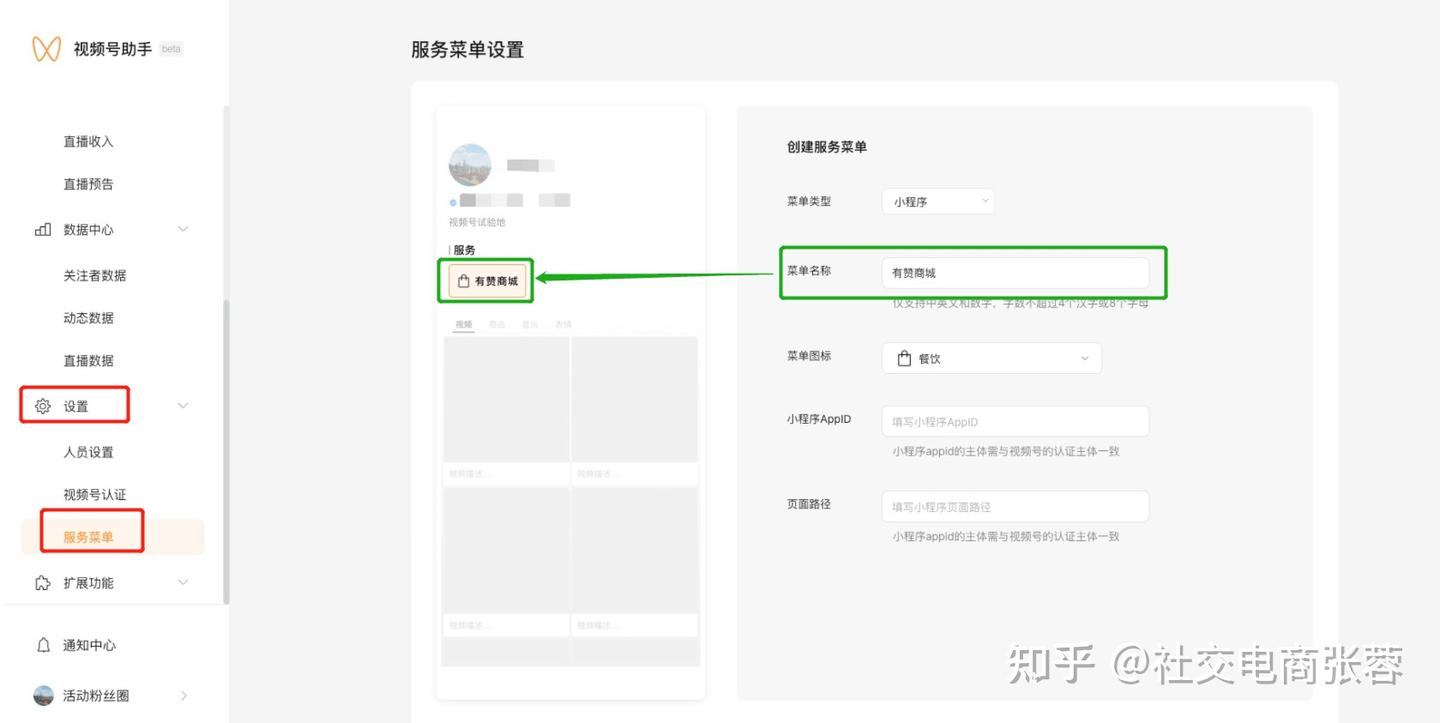This screenshot has height=723, width=1440.
Task: Open the 菜单图标 dropdown showing 餐饮
Action: coord(992,358)
